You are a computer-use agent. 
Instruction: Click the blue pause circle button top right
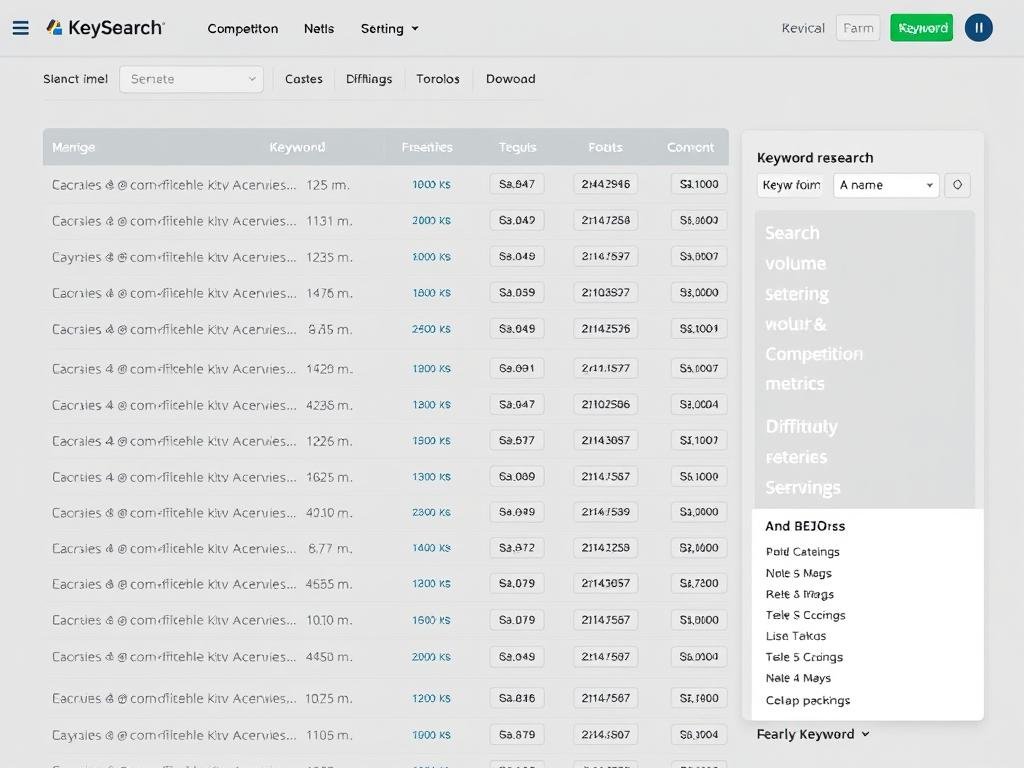pos(978,27)
